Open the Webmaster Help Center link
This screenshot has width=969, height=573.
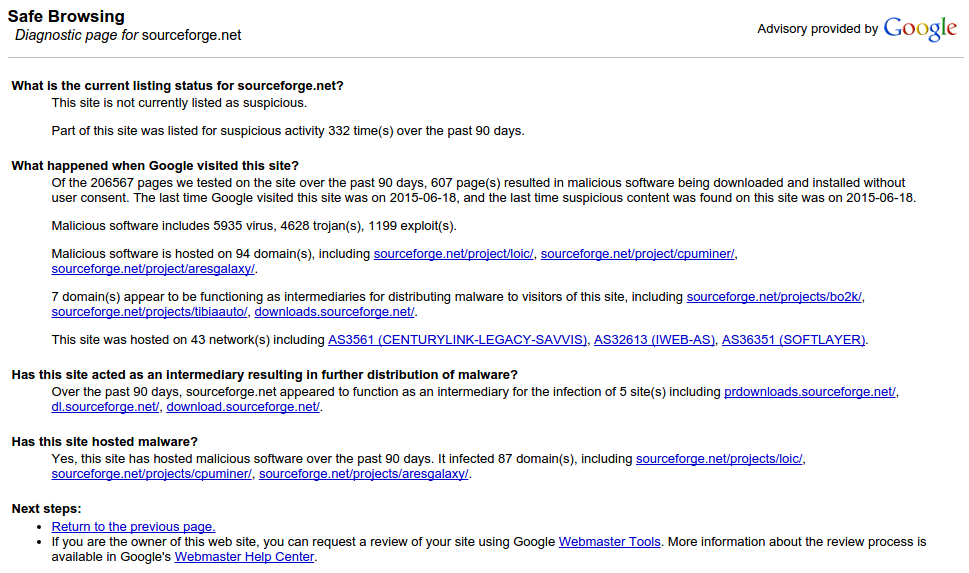pyautogui.click(x=244, y=557)
